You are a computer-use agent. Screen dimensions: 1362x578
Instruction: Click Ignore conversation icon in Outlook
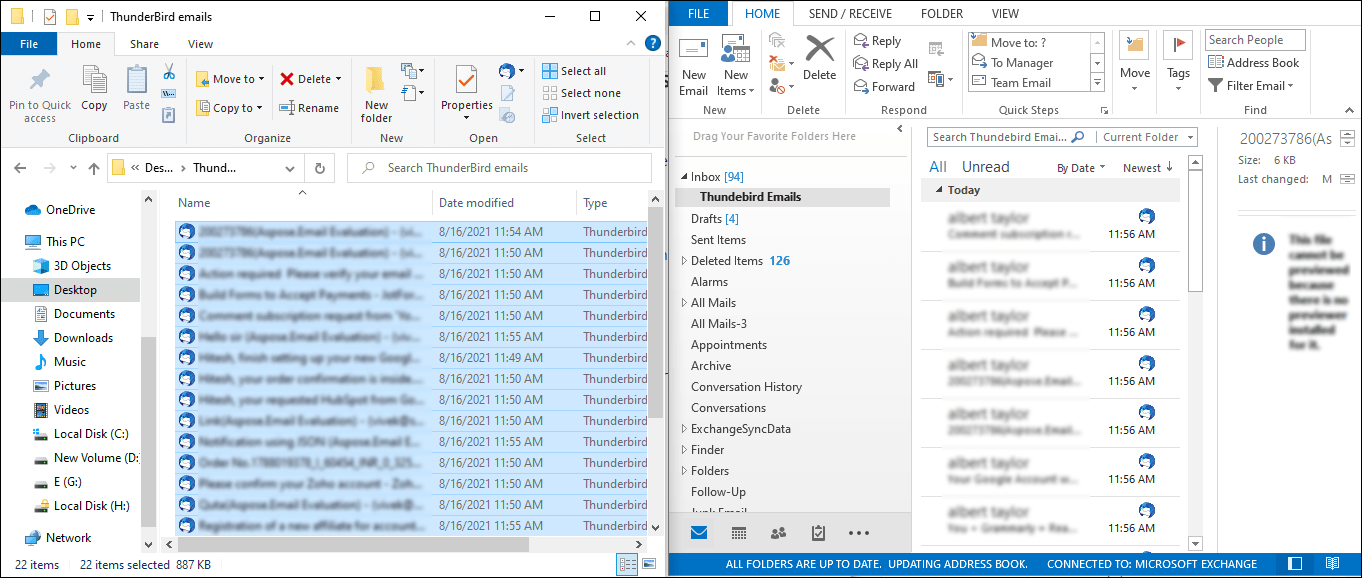coord(777,41)
